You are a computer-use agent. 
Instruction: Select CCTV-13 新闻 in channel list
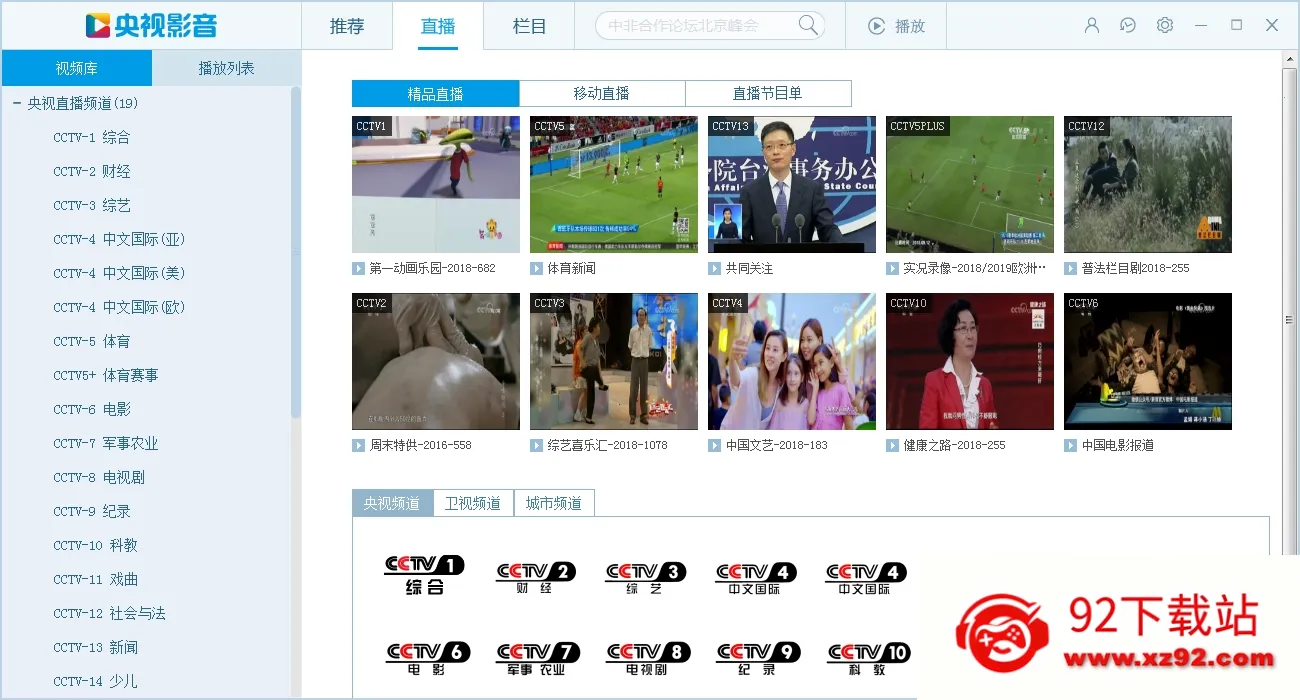96,647
